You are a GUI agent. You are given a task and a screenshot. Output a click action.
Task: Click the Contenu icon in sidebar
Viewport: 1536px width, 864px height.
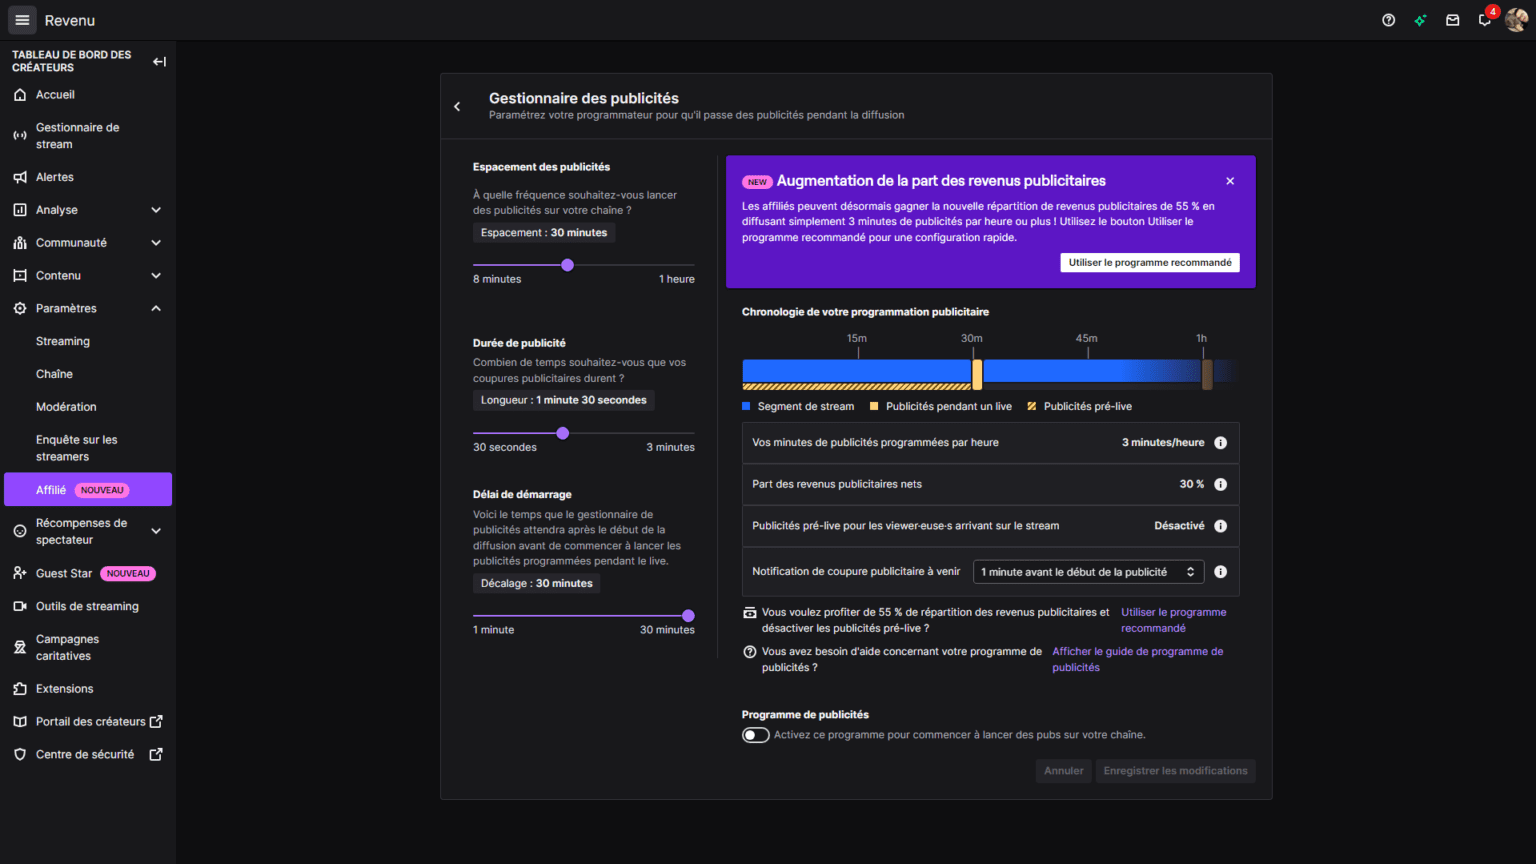click(20, 276)
